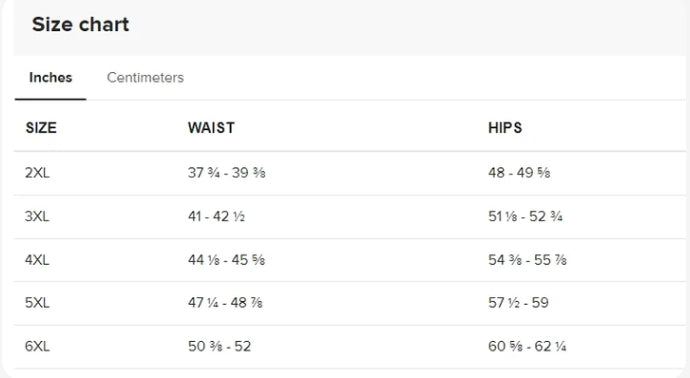Image resolution: width=690 pixels, height=378 pixels.
Task: Click the 4XL waist value 44 ⅛ - 45 ⅝
Action: pos(227,260)
